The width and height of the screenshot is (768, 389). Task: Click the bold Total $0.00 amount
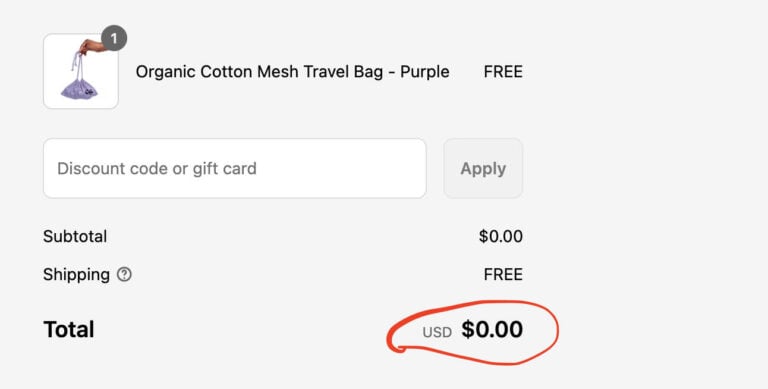click(x=492, y=329)
